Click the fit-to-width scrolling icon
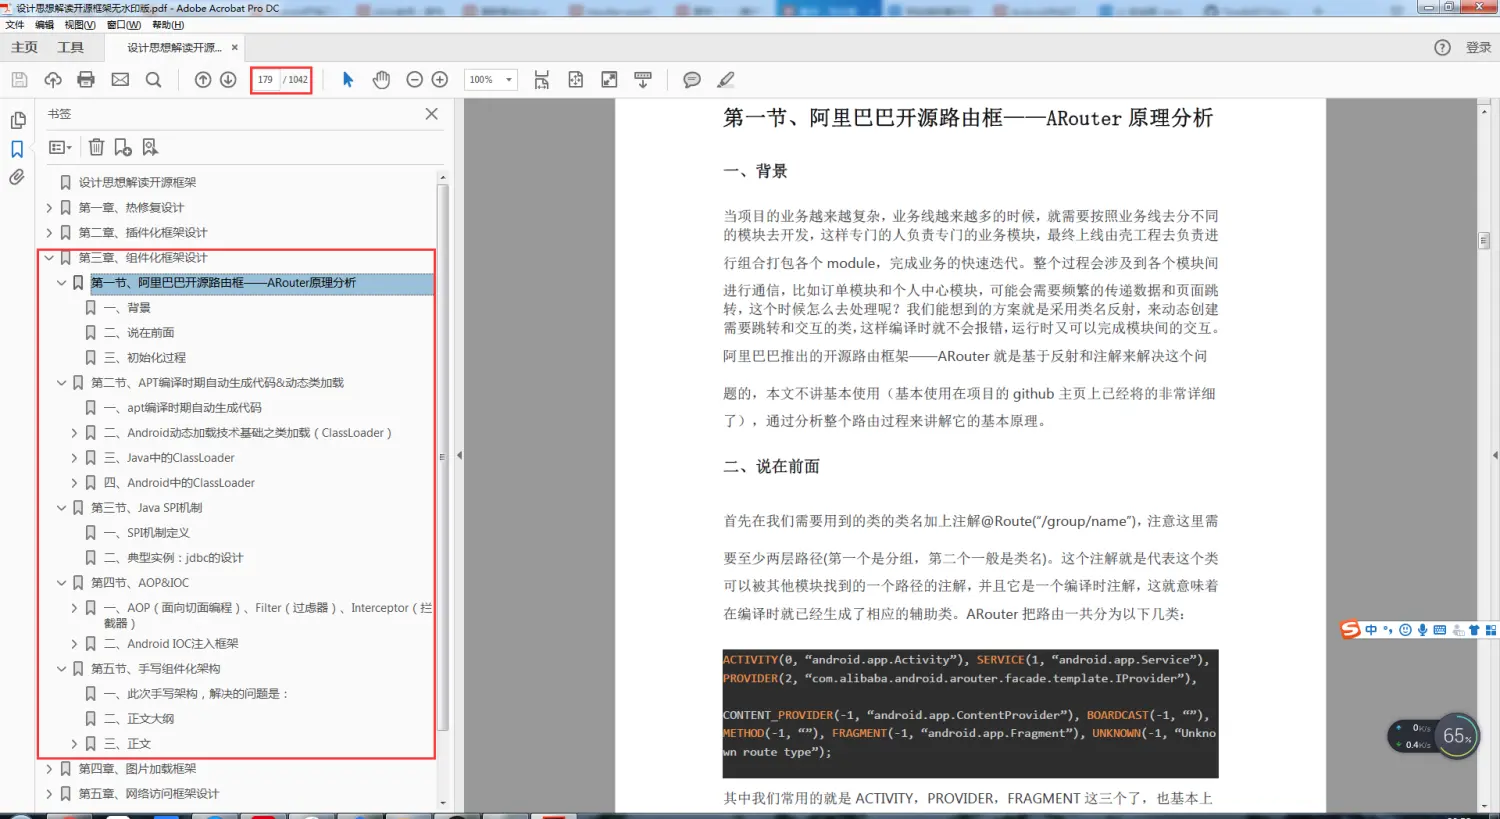This screenshot has height=819, width=1500. click(542, 80)
